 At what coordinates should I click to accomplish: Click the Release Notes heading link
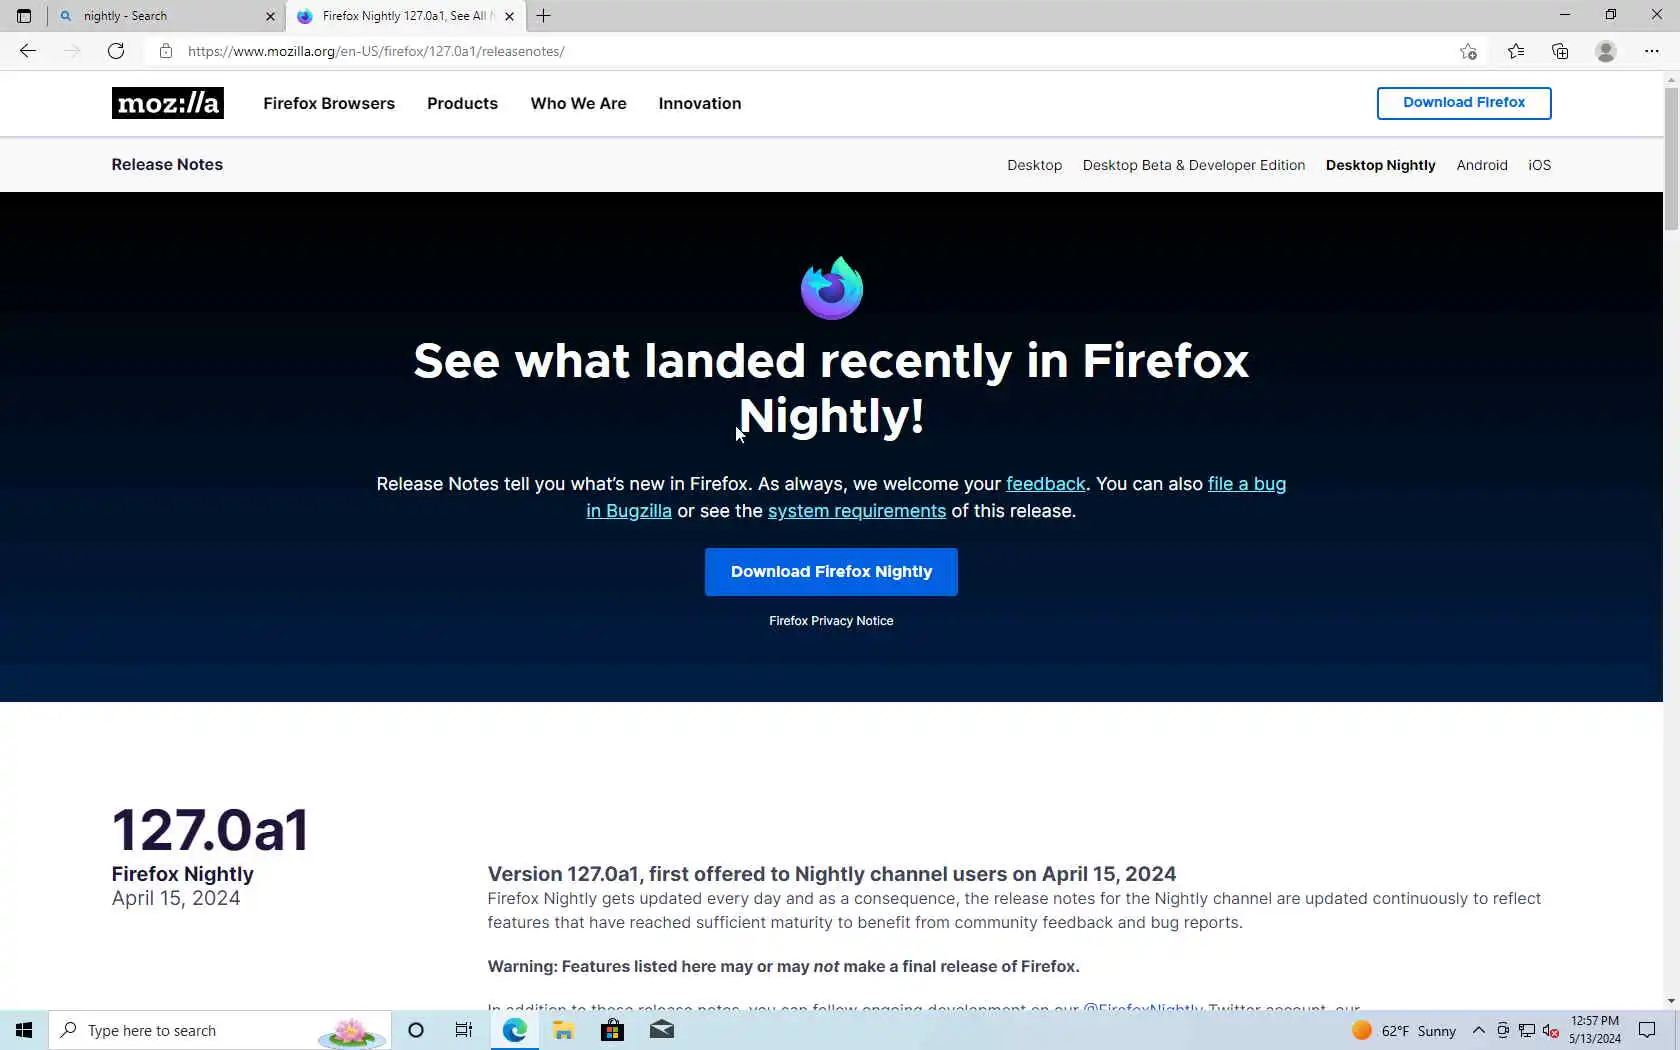[167, 164]
